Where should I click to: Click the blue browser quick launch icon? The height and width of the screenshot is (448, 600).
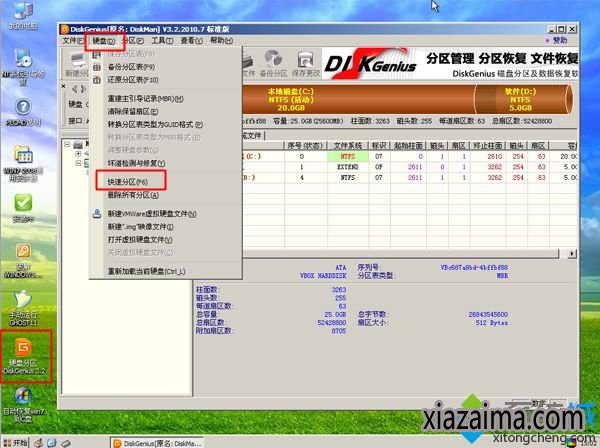click(52, 443)
